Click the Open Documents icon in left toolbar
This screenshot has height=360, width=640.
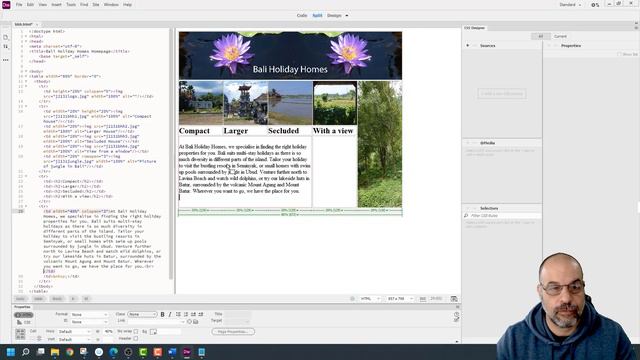coord(6,37)
